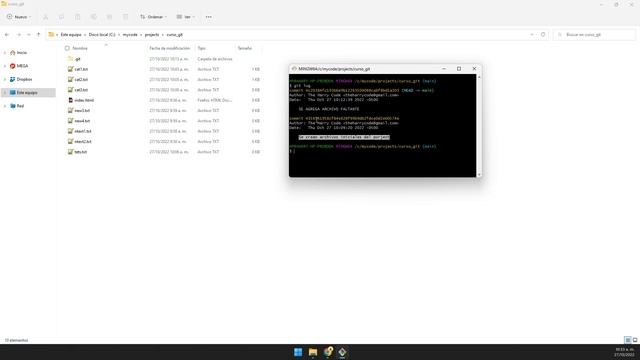640x360 pixels.
Task: Select the cat2.txt file row
Action: click(x=163, y=79)
